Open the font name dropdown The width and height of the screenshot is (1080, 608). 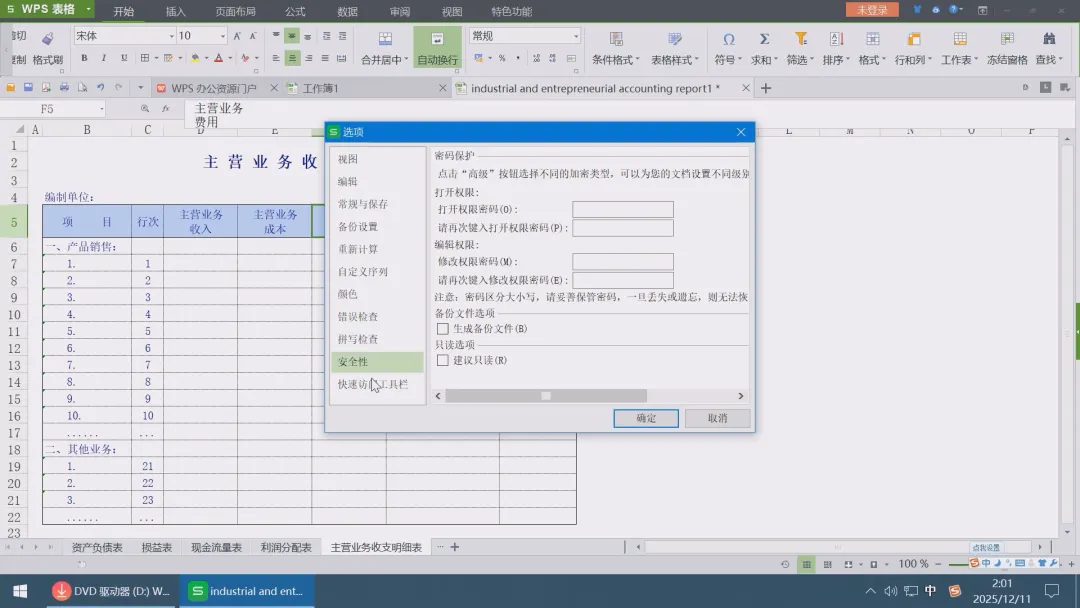pos(172,36)
